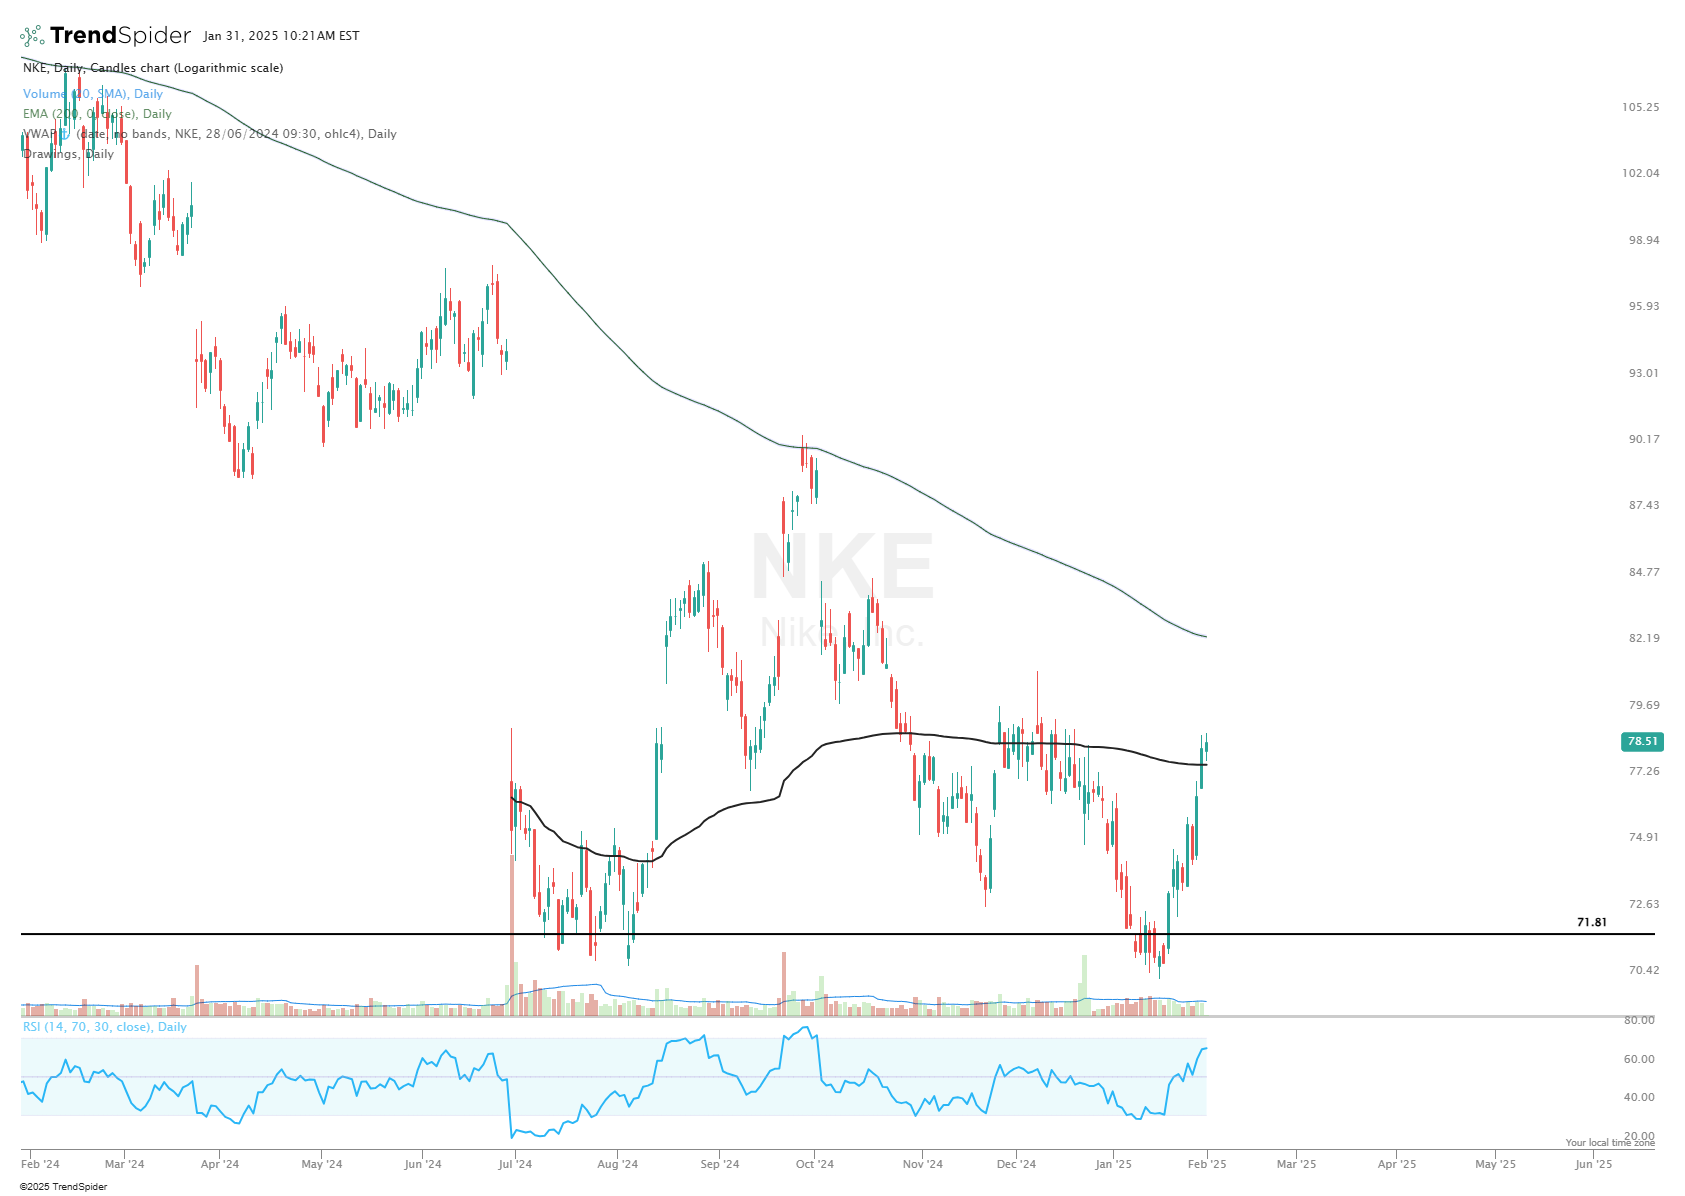Click the 70.42 price axis label

pyautogui.click(x=1644, y=970)
